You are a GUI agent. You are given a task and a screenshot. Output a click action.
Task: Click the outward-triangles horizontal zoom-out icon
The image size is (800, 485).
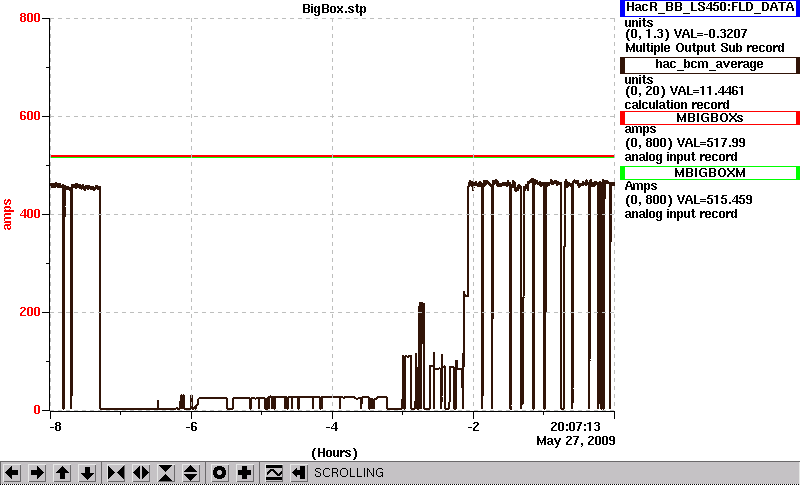click(x=141, y=473)
